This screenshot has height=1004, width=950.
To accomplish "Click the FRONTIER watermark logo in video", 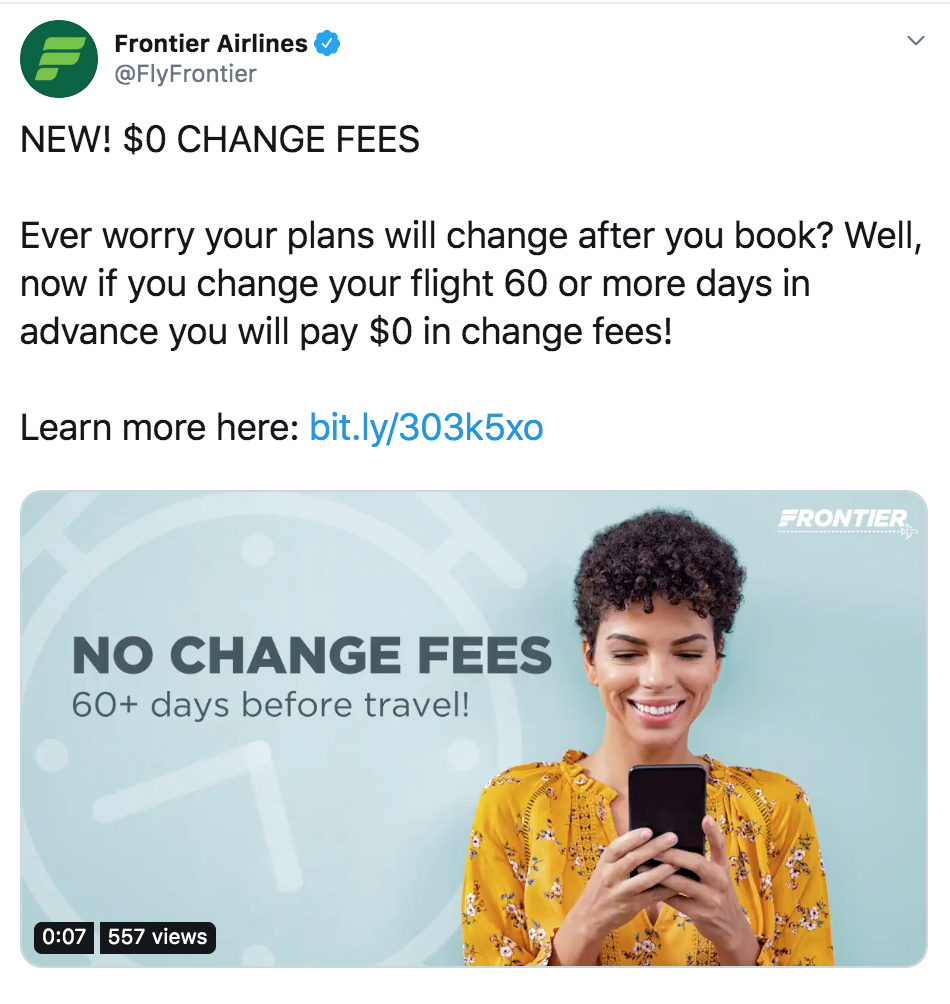I will click(844, 519).
